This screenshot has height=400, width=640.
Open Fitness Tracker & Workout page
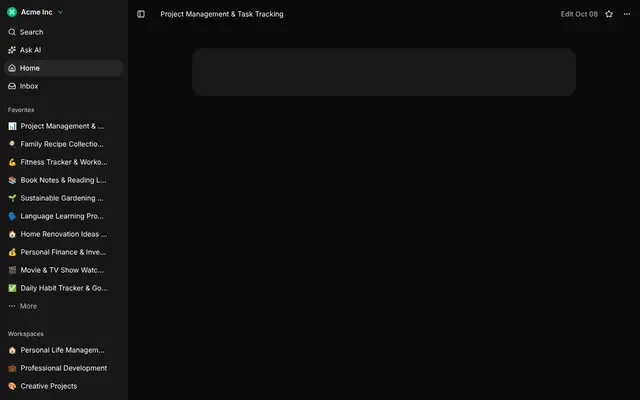[63, 162]
